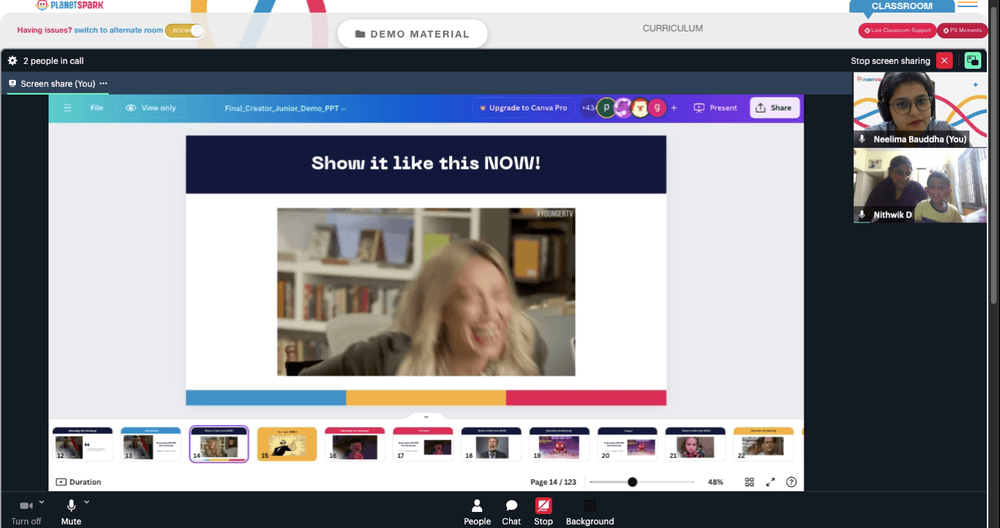
Task: Open the People panel
Action: pos(477,512)
